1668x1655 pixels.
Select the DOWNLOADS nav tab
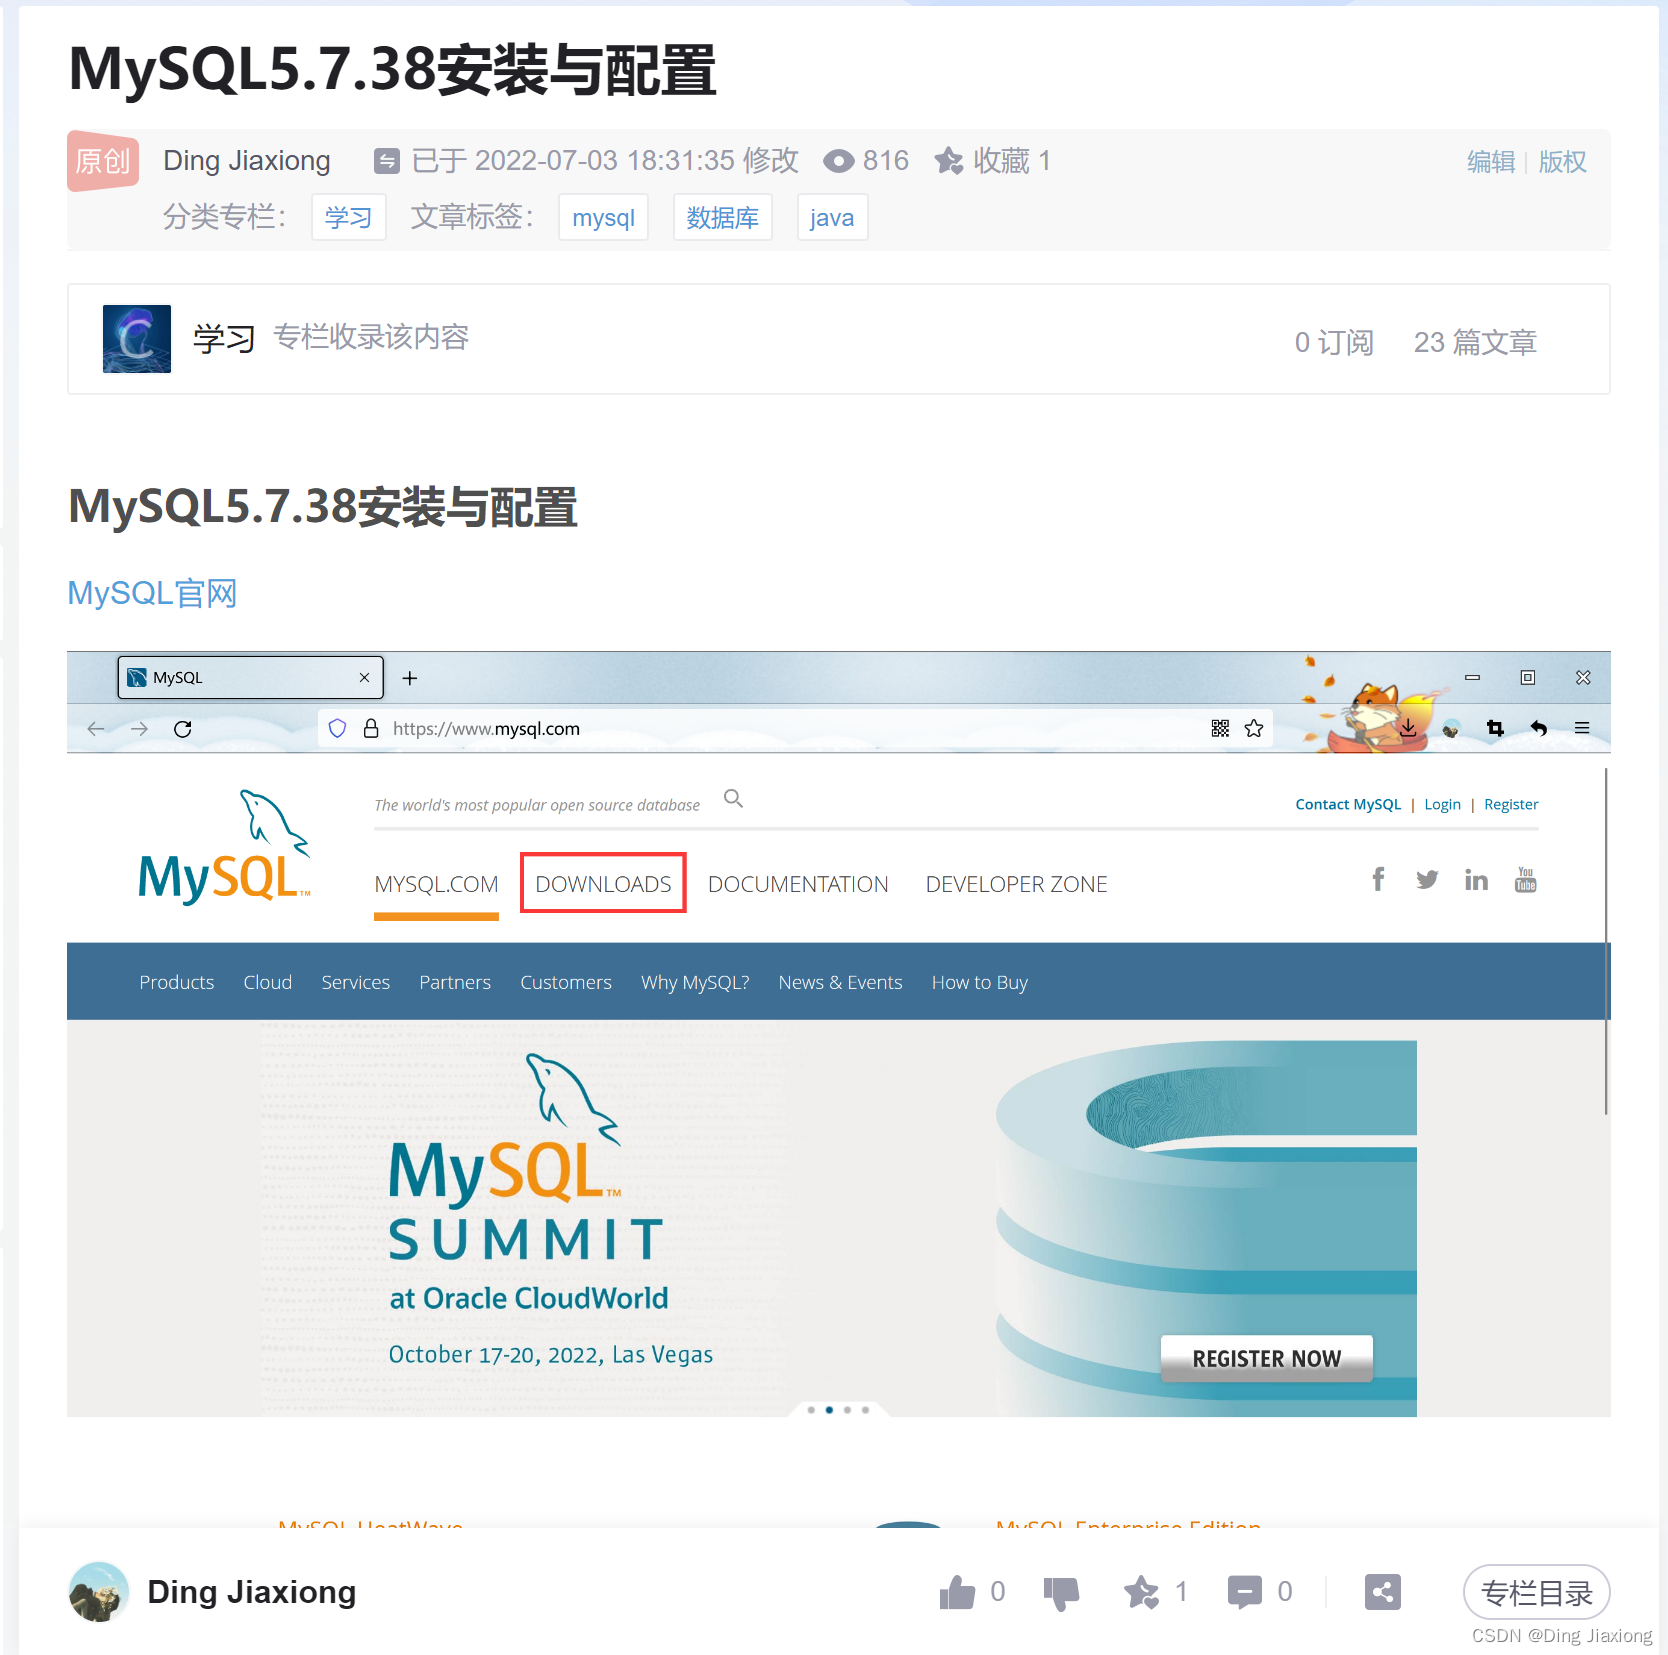pyautogui.click(x=603, y=883)
